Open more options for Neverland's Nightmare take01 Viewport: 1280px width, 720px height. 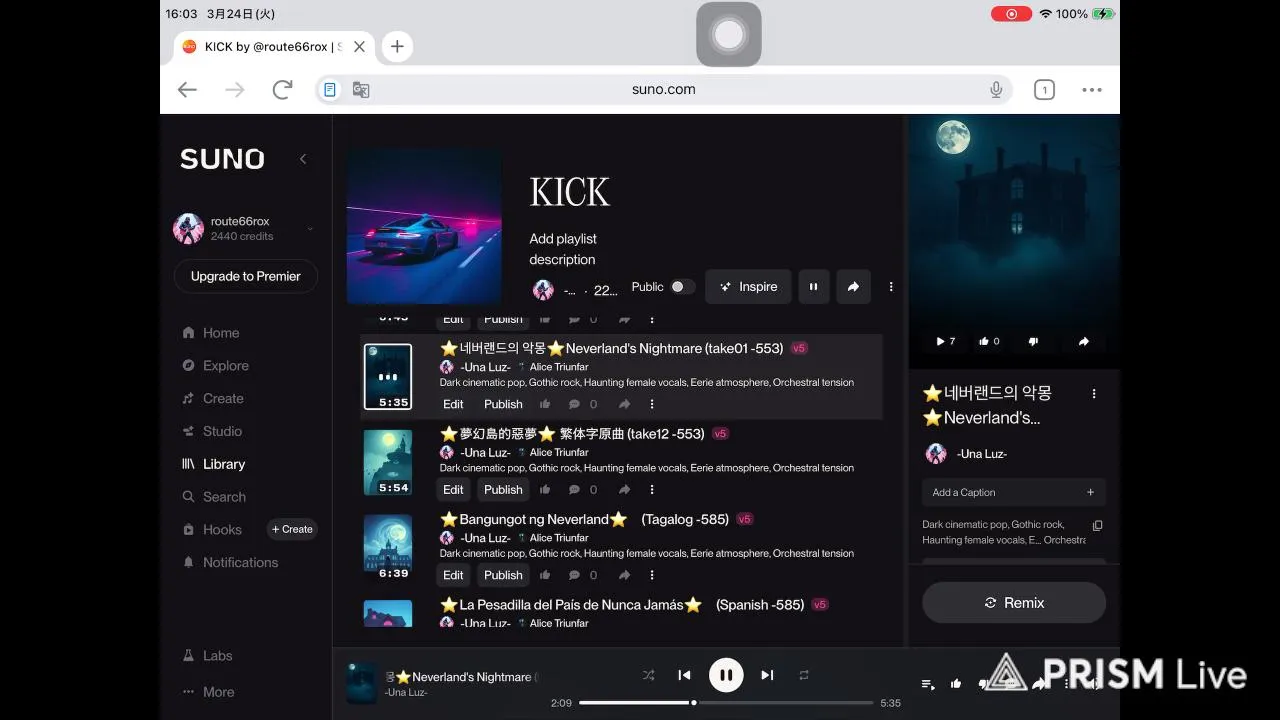tap(652, 404)
